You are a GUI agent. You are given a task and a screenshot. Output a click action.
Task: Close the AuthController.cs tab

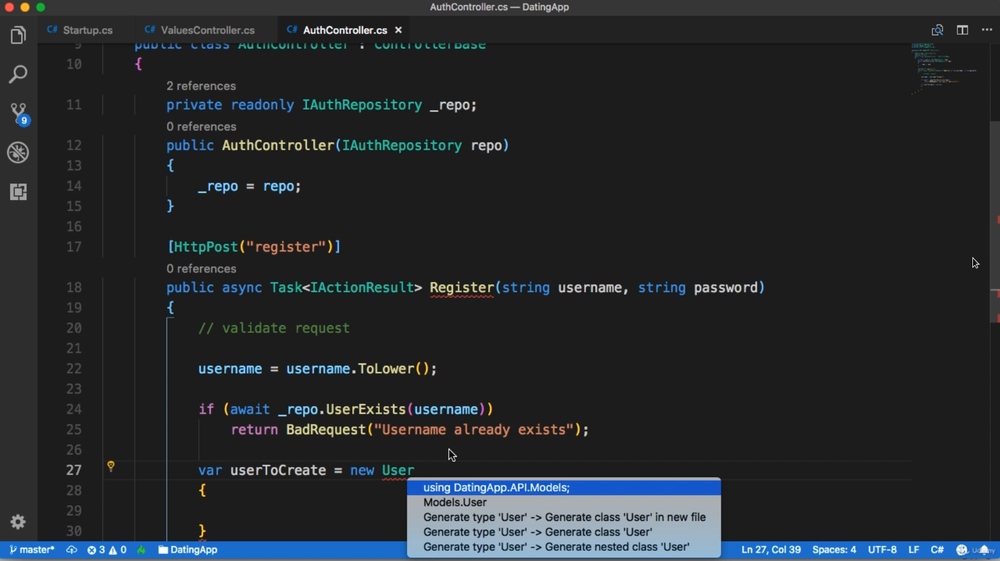[x=399, y=30]
